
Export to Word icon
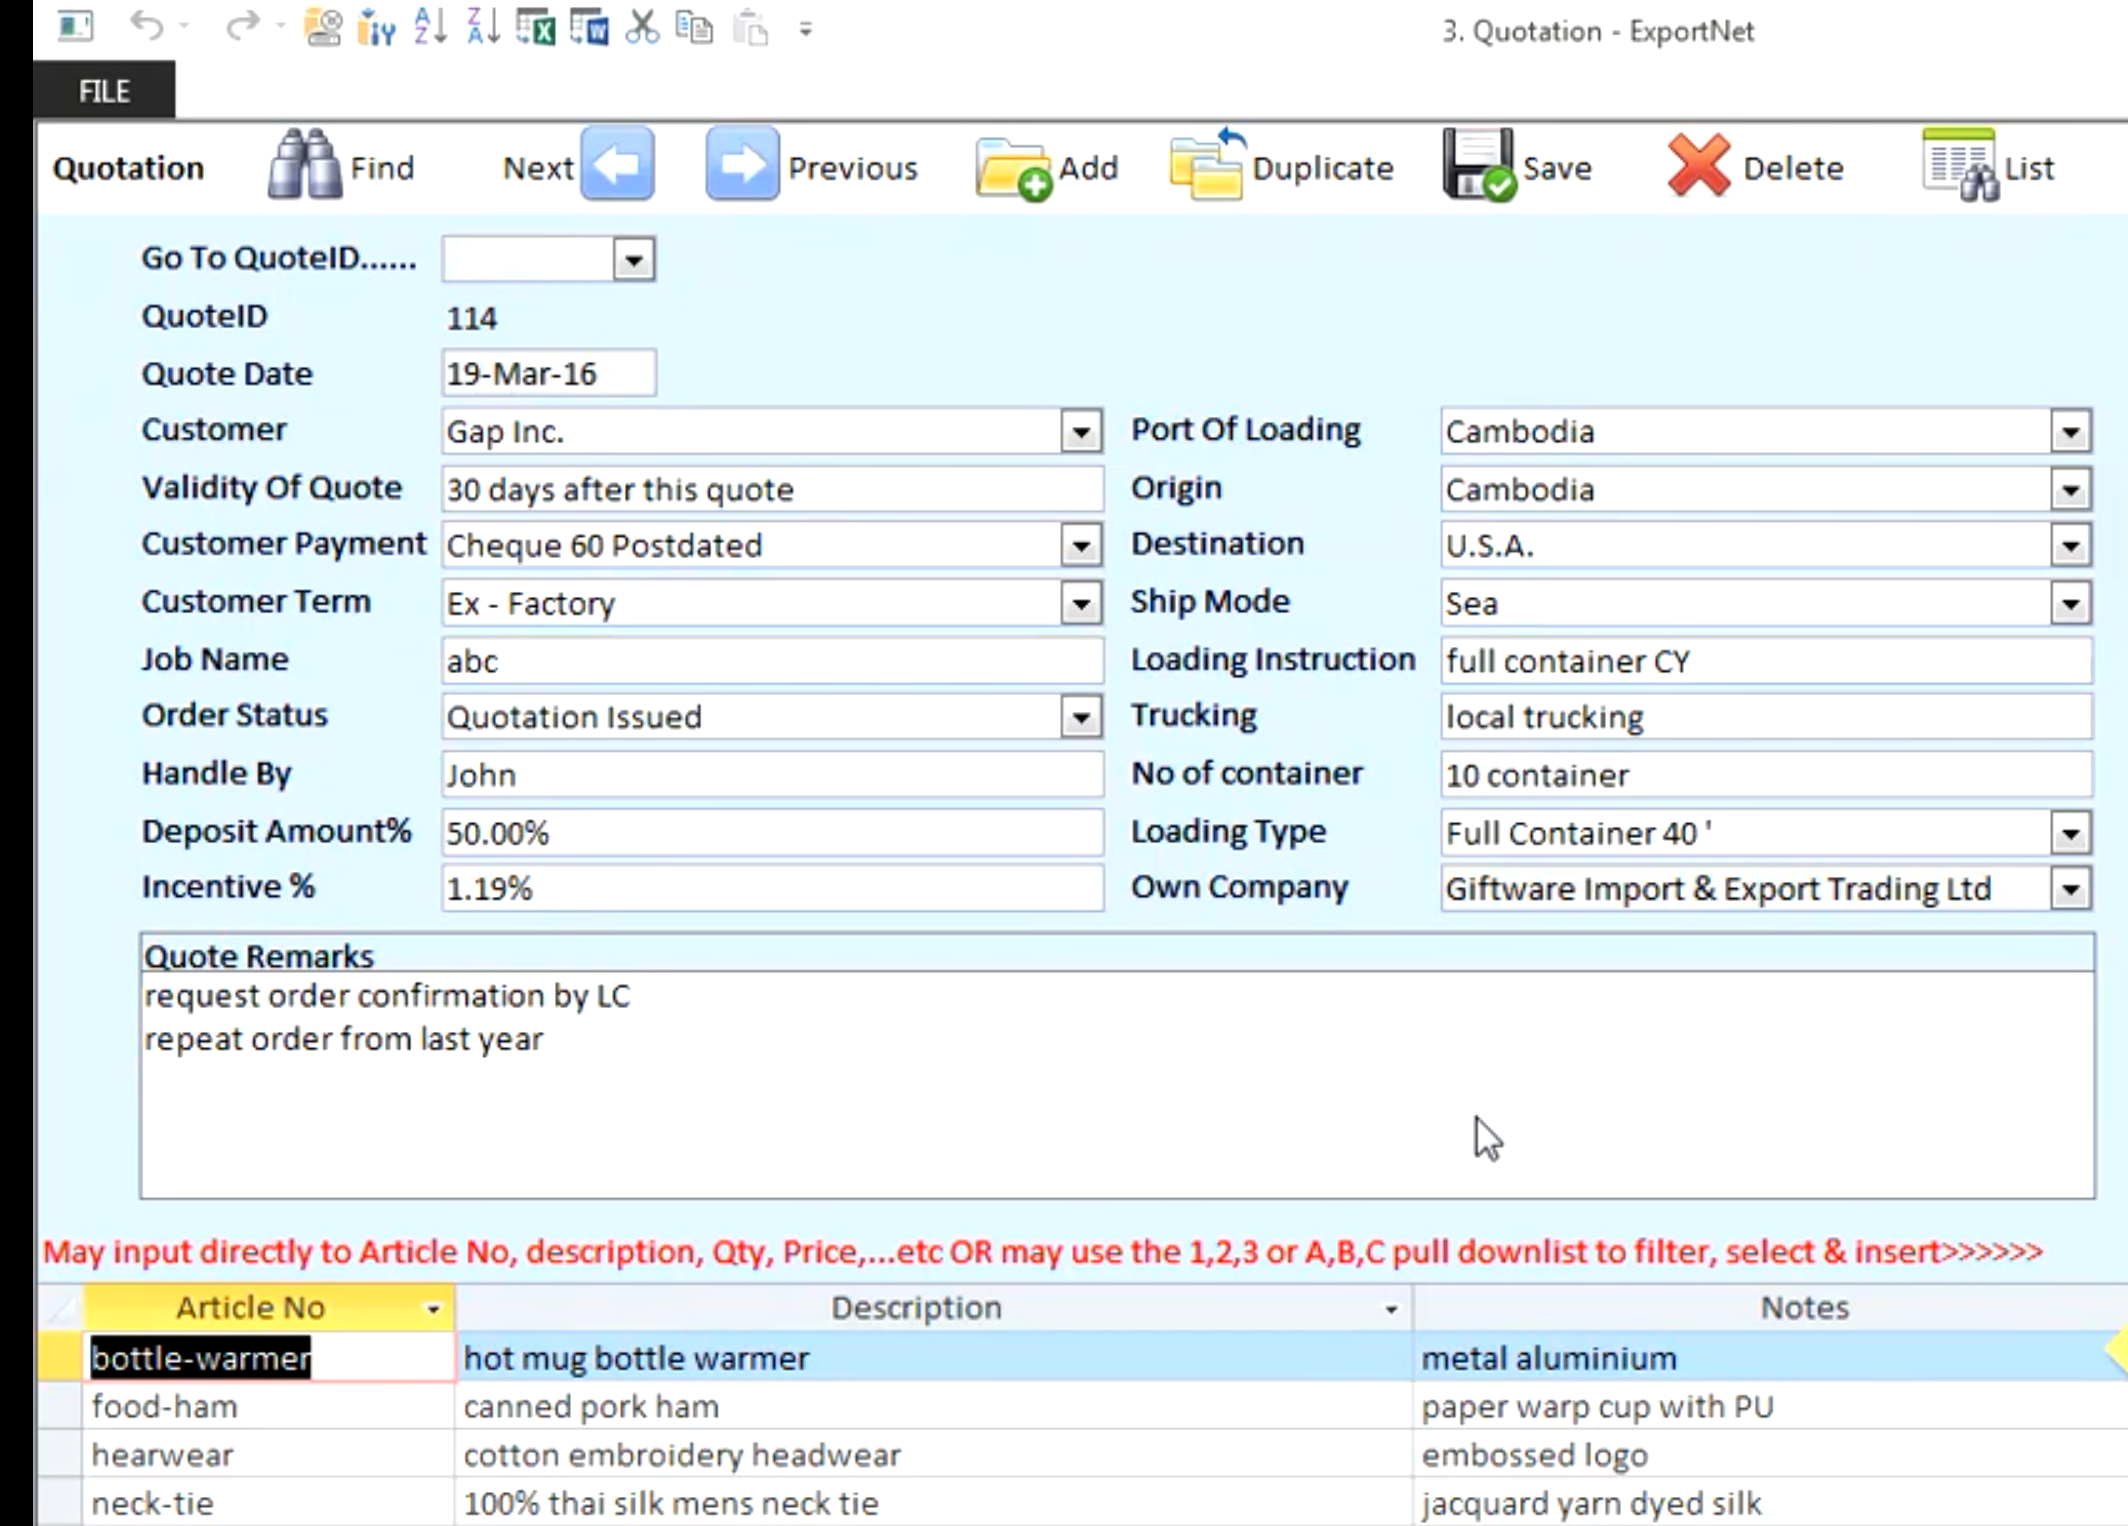[590, 27]
